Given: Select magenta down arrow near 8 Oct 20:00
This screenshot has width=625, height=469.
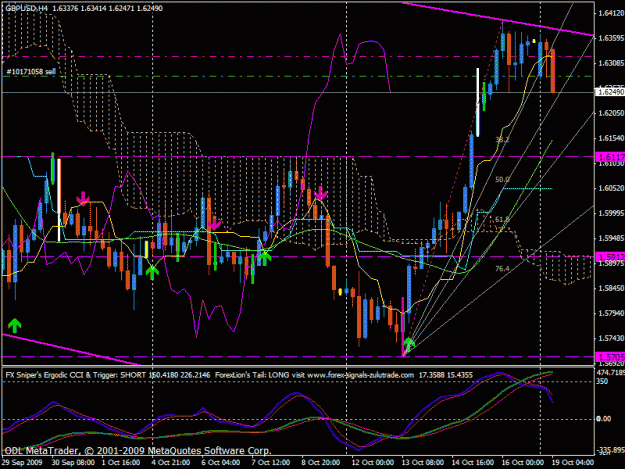Looking at the screenshot, I should click(321, 193).
